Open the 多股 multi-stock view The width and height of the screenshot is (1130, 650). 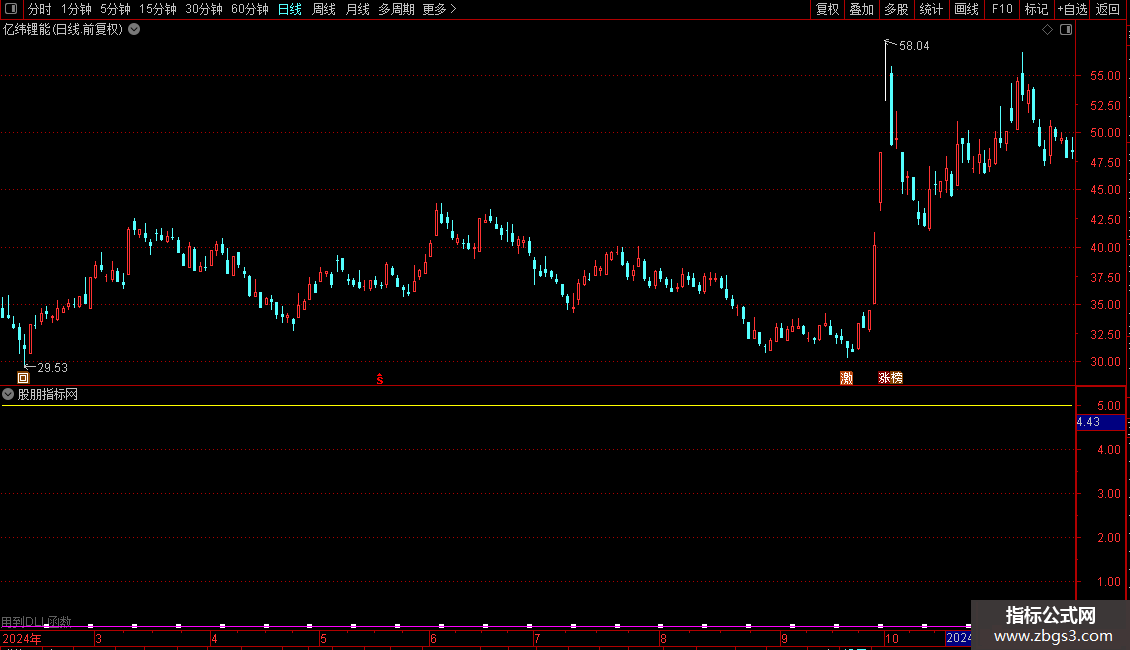[x=896, y=9]
